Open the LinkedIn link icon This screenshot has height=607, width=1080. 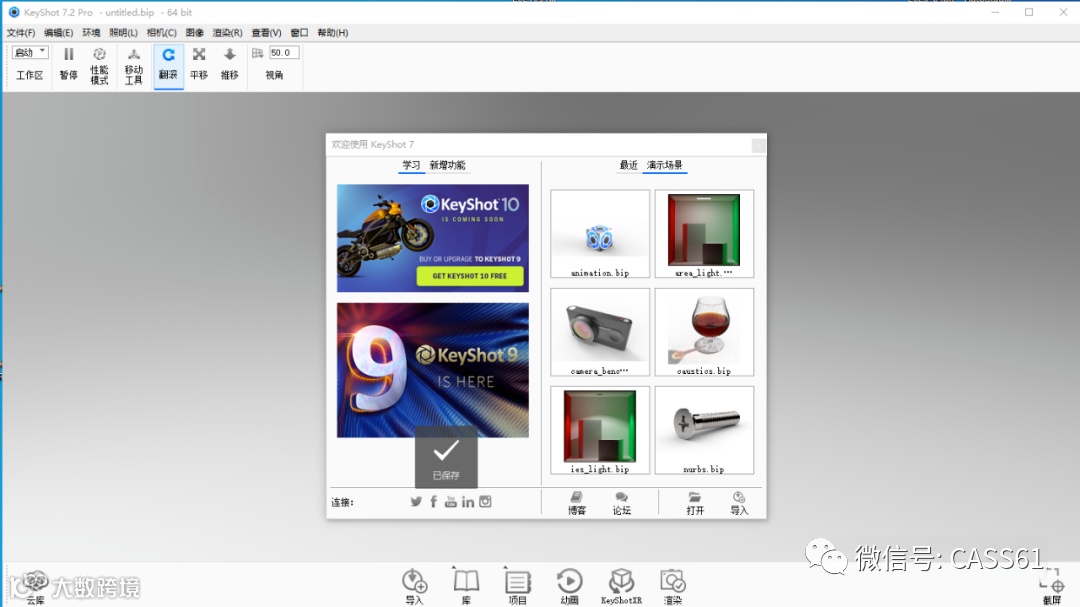click(x=468, y=502)
